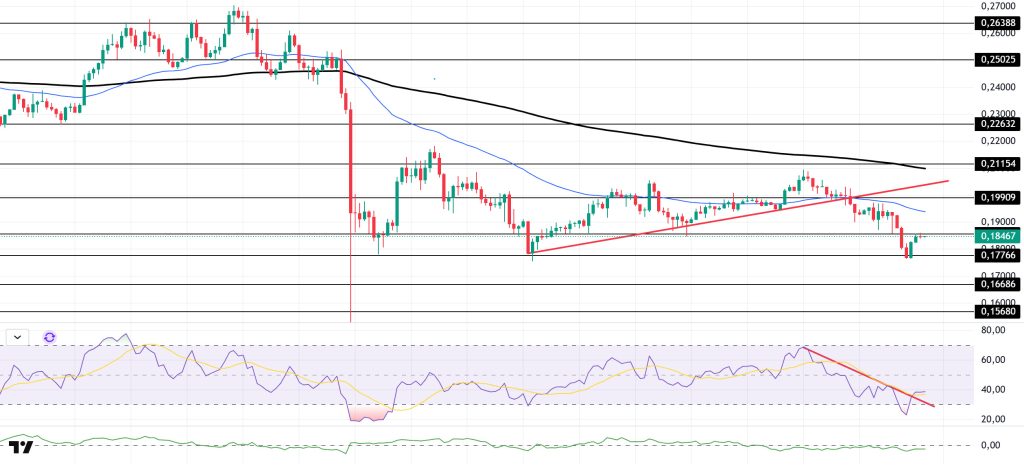Image resolution: width=1024 pixels, height=470 pixels.
Task: Click the blue short-term moving average line
Action: [x=450, y=142]
